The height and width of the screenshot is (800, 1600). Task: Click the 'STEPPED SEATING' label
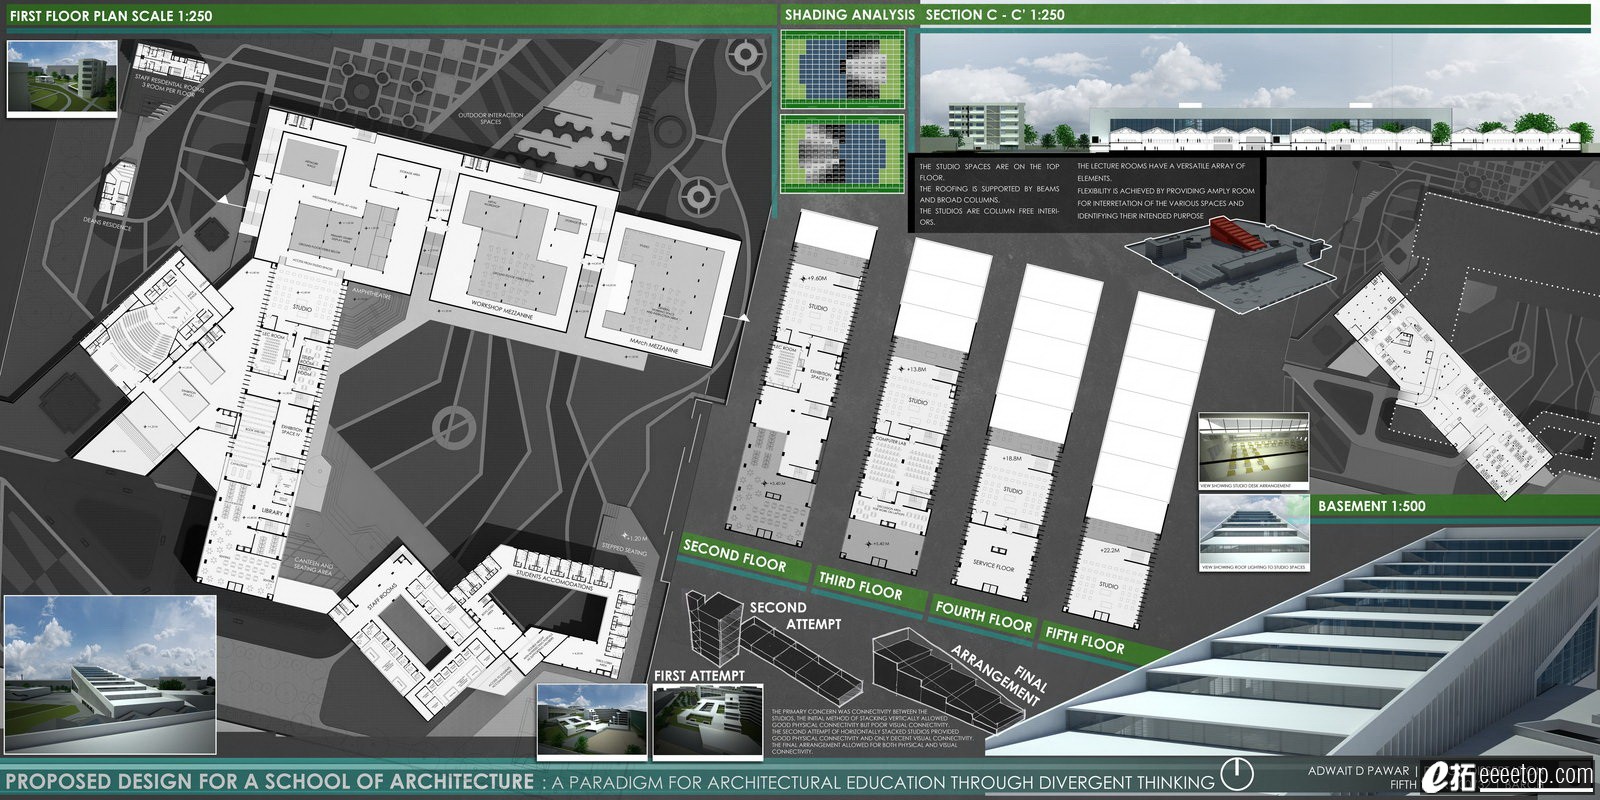624,549
